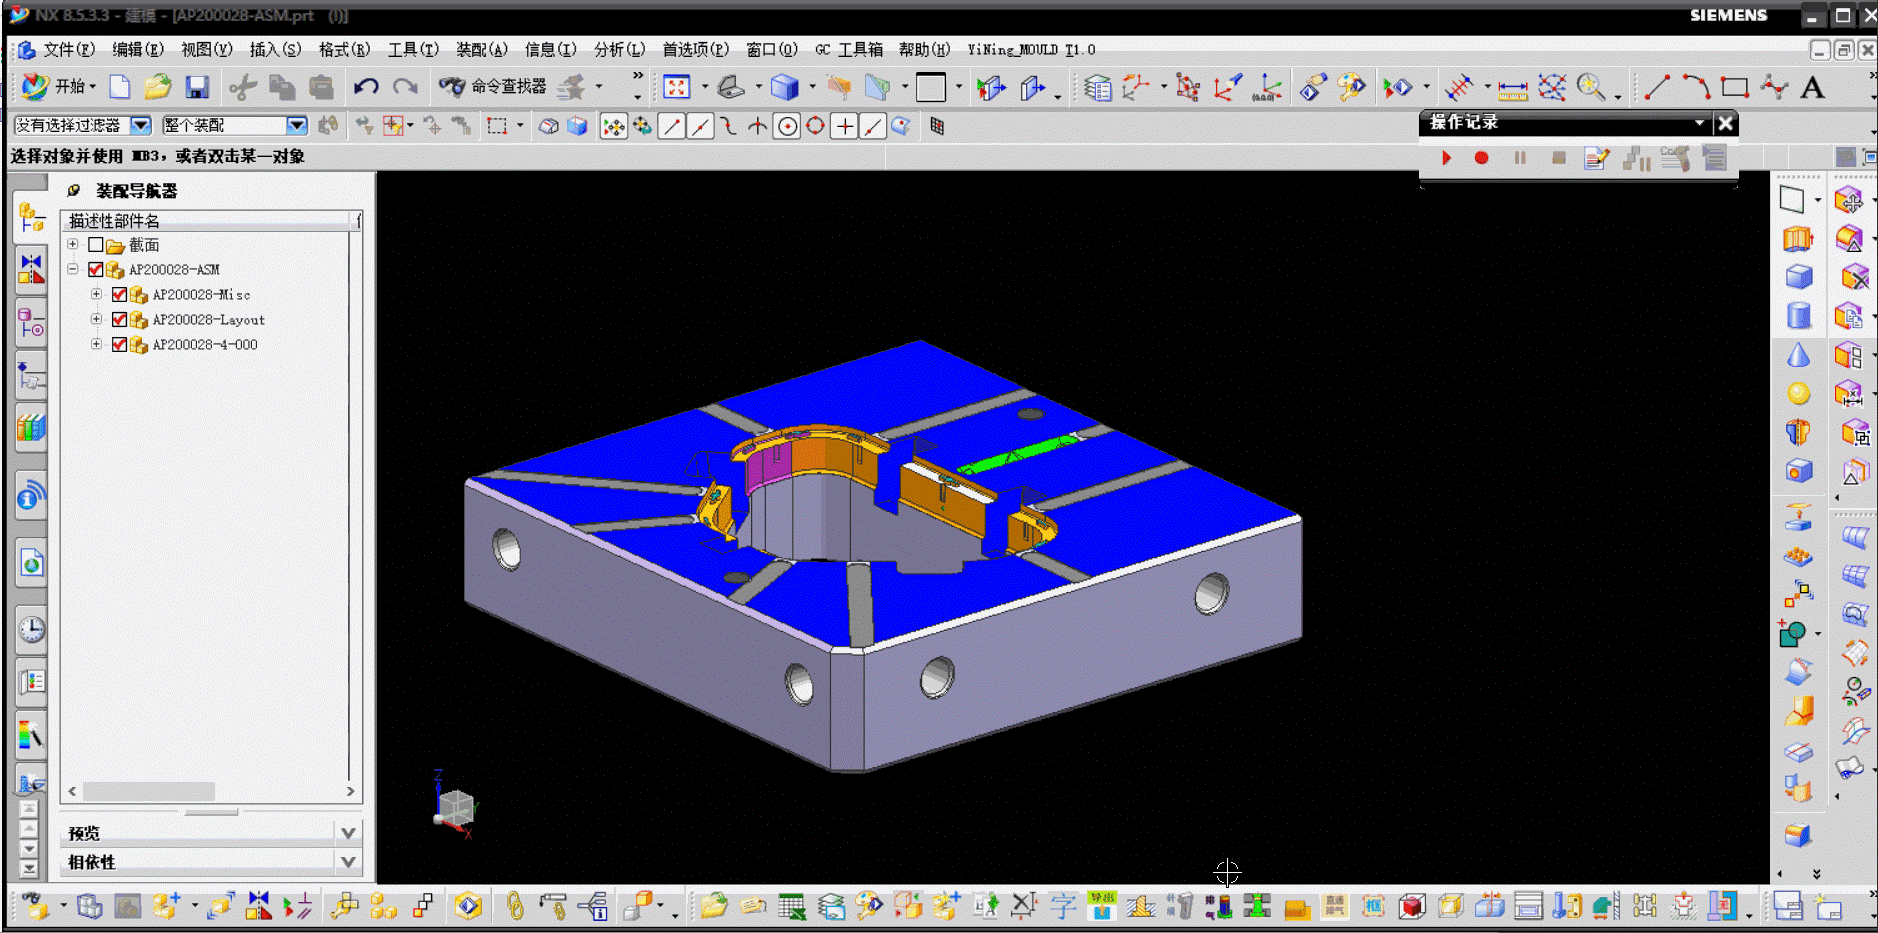Toggle checkbox for AP200028-Misc
This screenshot has height=933, width=1878.
120,295
